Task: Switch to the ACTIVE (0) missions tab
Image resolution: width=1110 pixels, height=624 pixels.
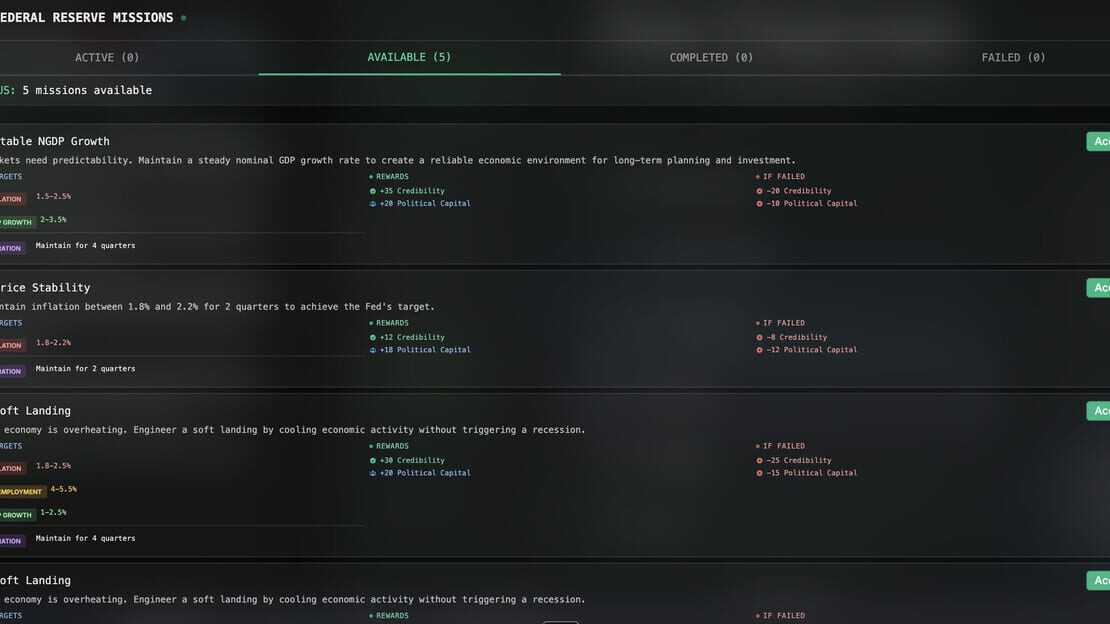Action: point(107,57)
